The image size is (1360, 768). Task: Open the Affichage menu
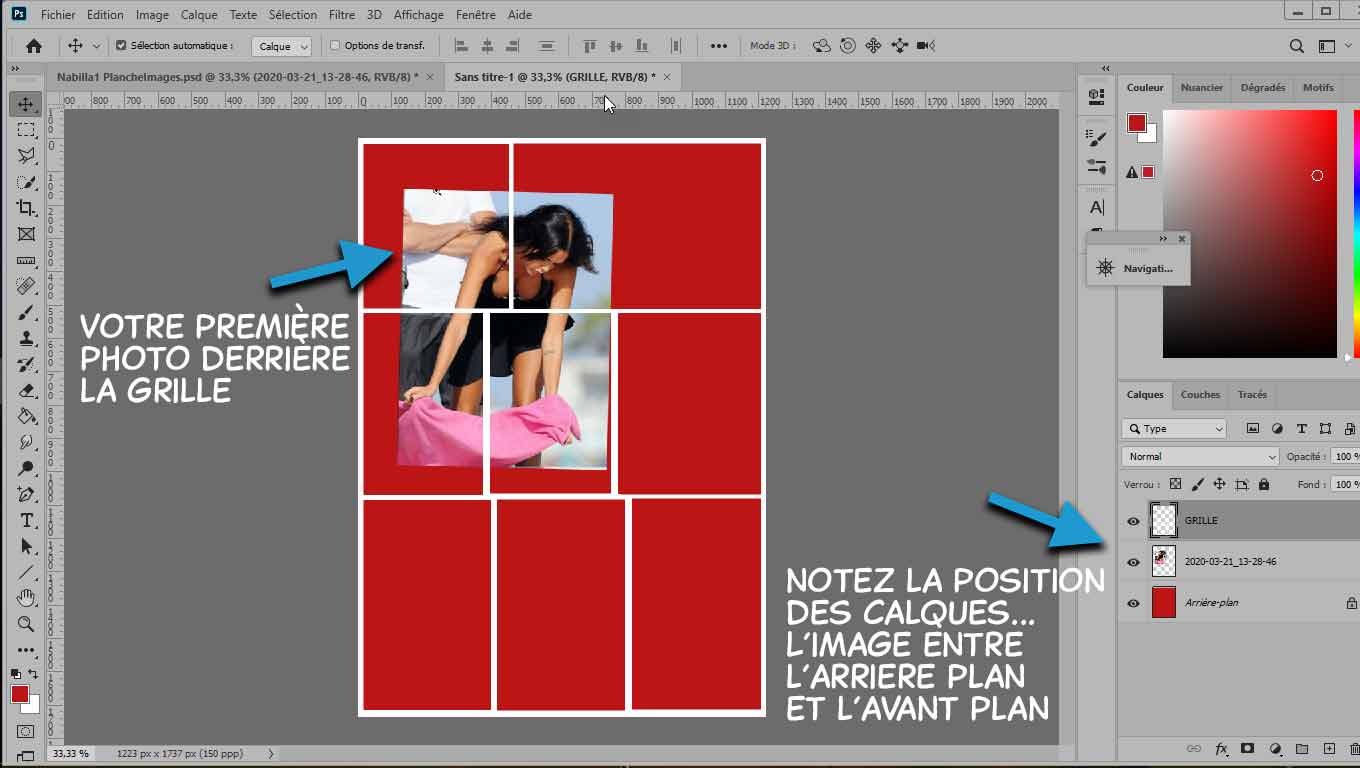(x=419, y=15)
